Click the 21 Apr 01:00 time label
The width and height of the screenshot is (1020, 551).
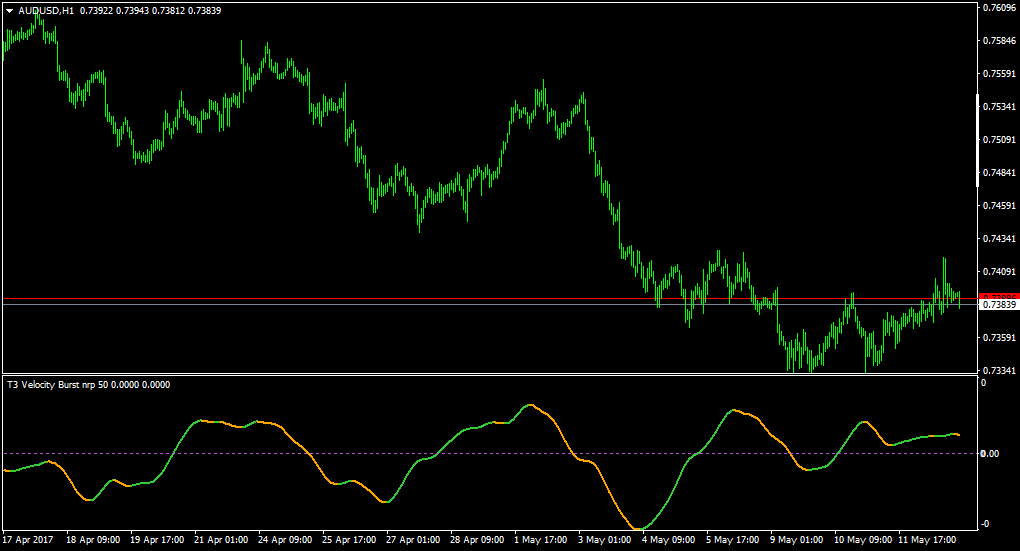[221, 539]
